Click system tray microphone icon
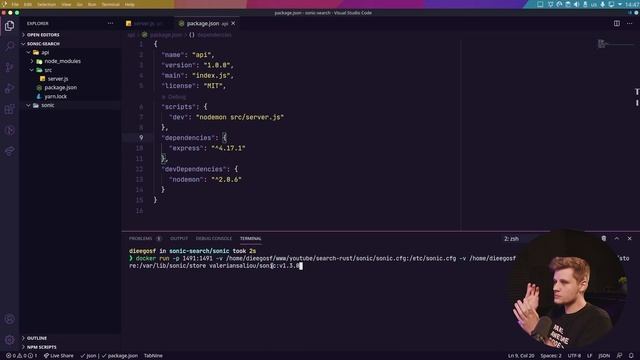 coord(602,4)
